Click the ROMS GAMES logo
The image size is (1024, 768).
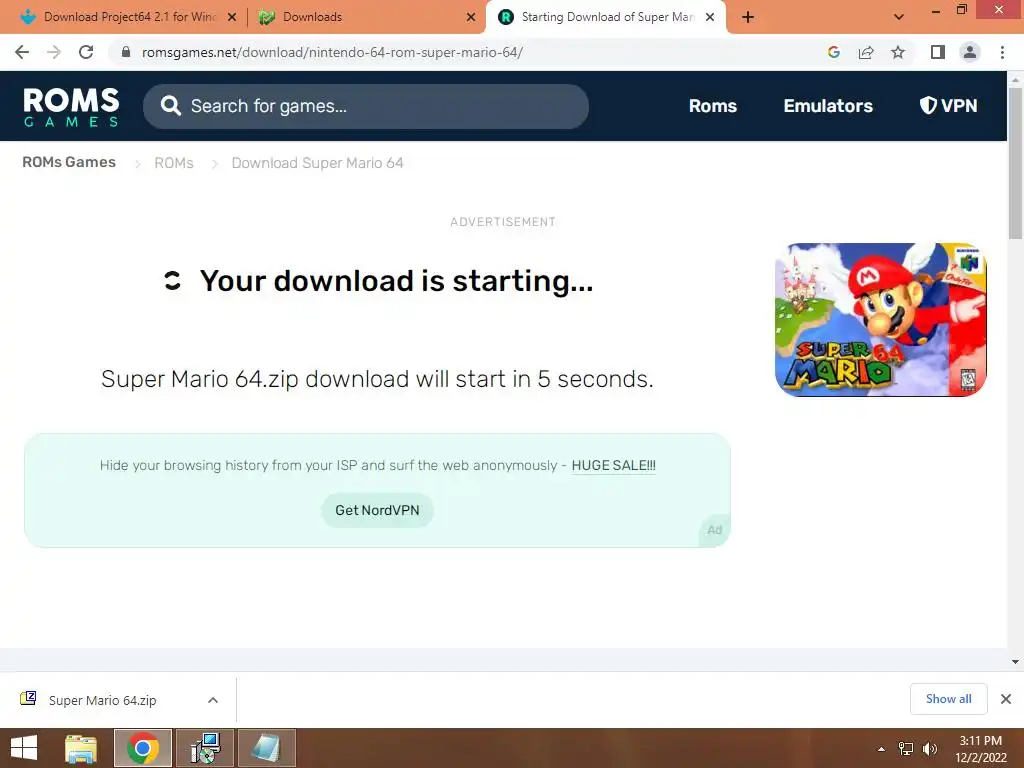click(x=71, y=106)
